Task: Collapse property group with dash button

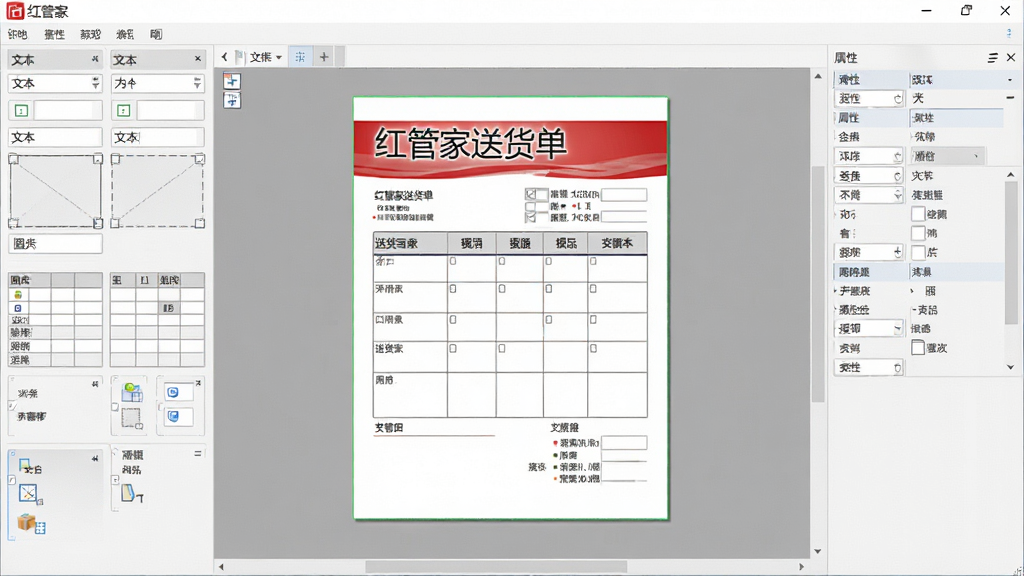Action: point(1010,97)
